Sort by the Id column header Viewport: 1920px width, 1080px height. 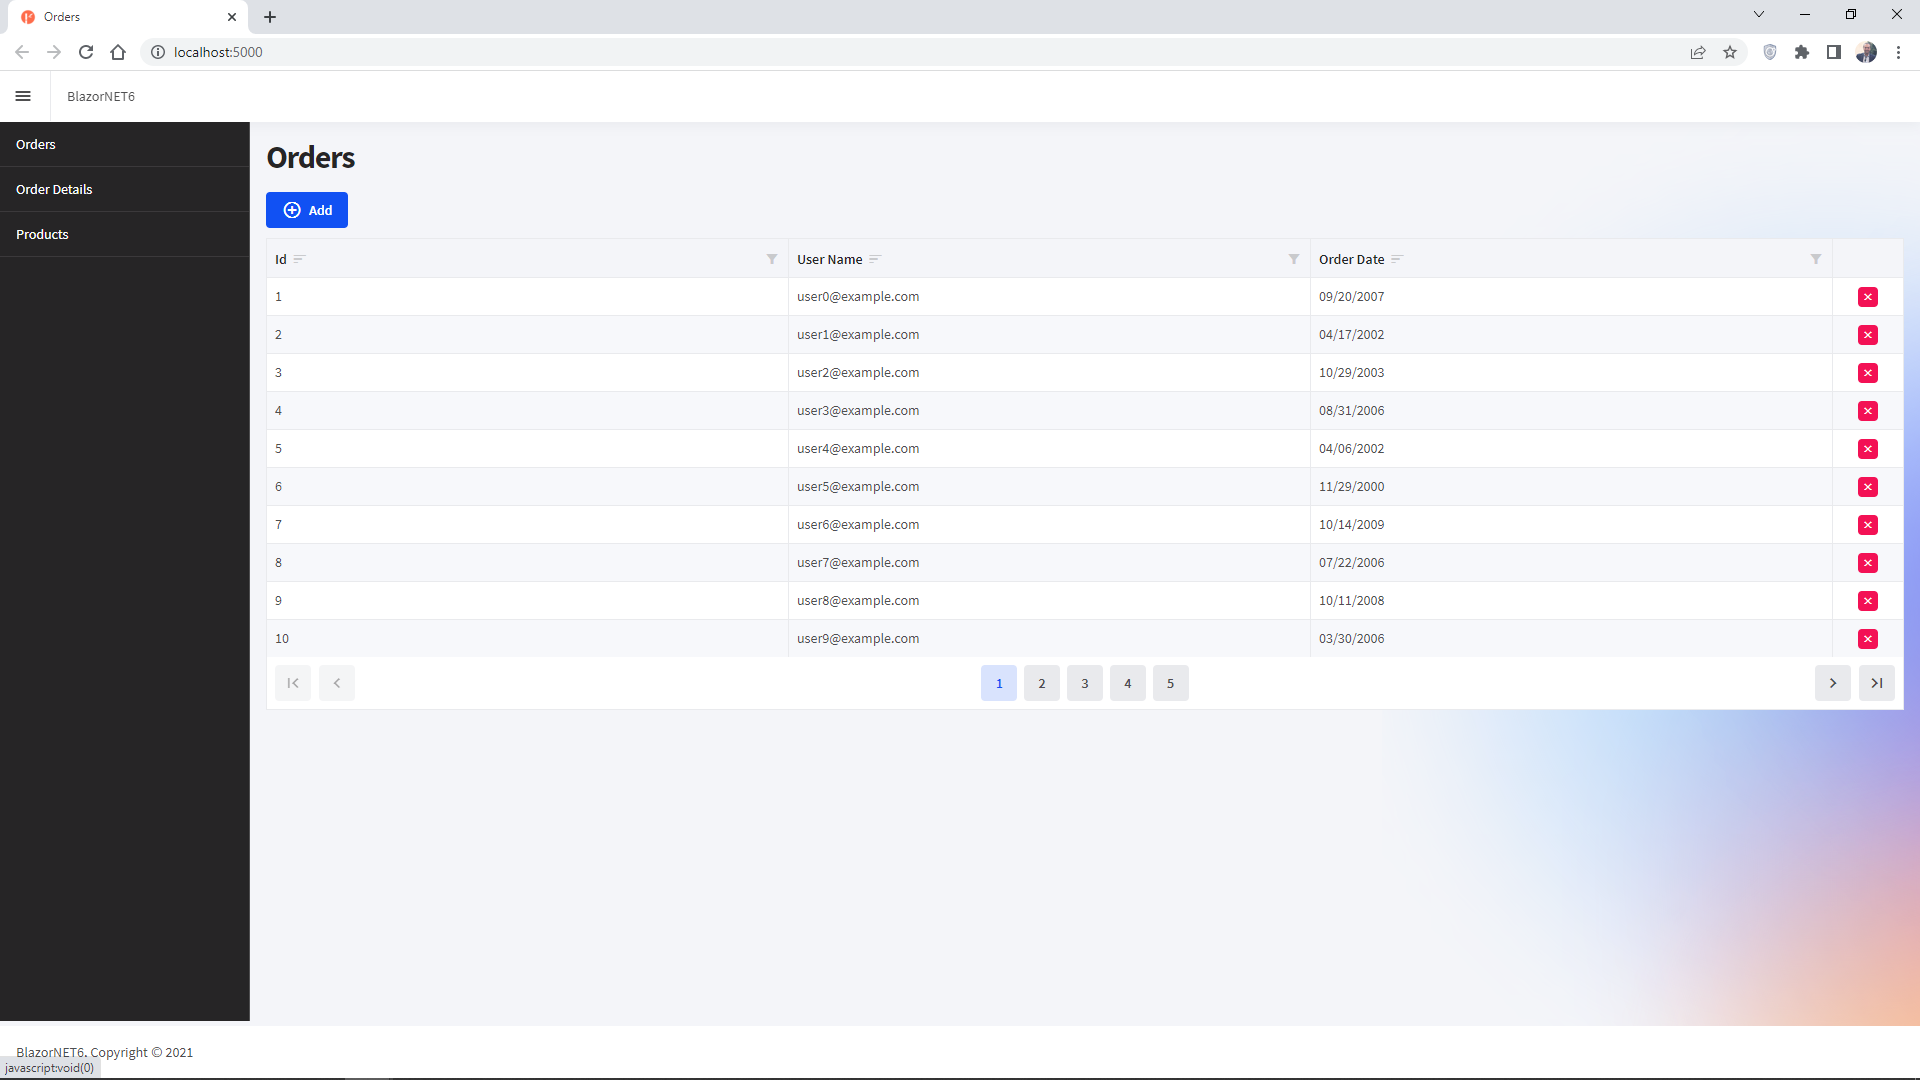coord(281,259)
